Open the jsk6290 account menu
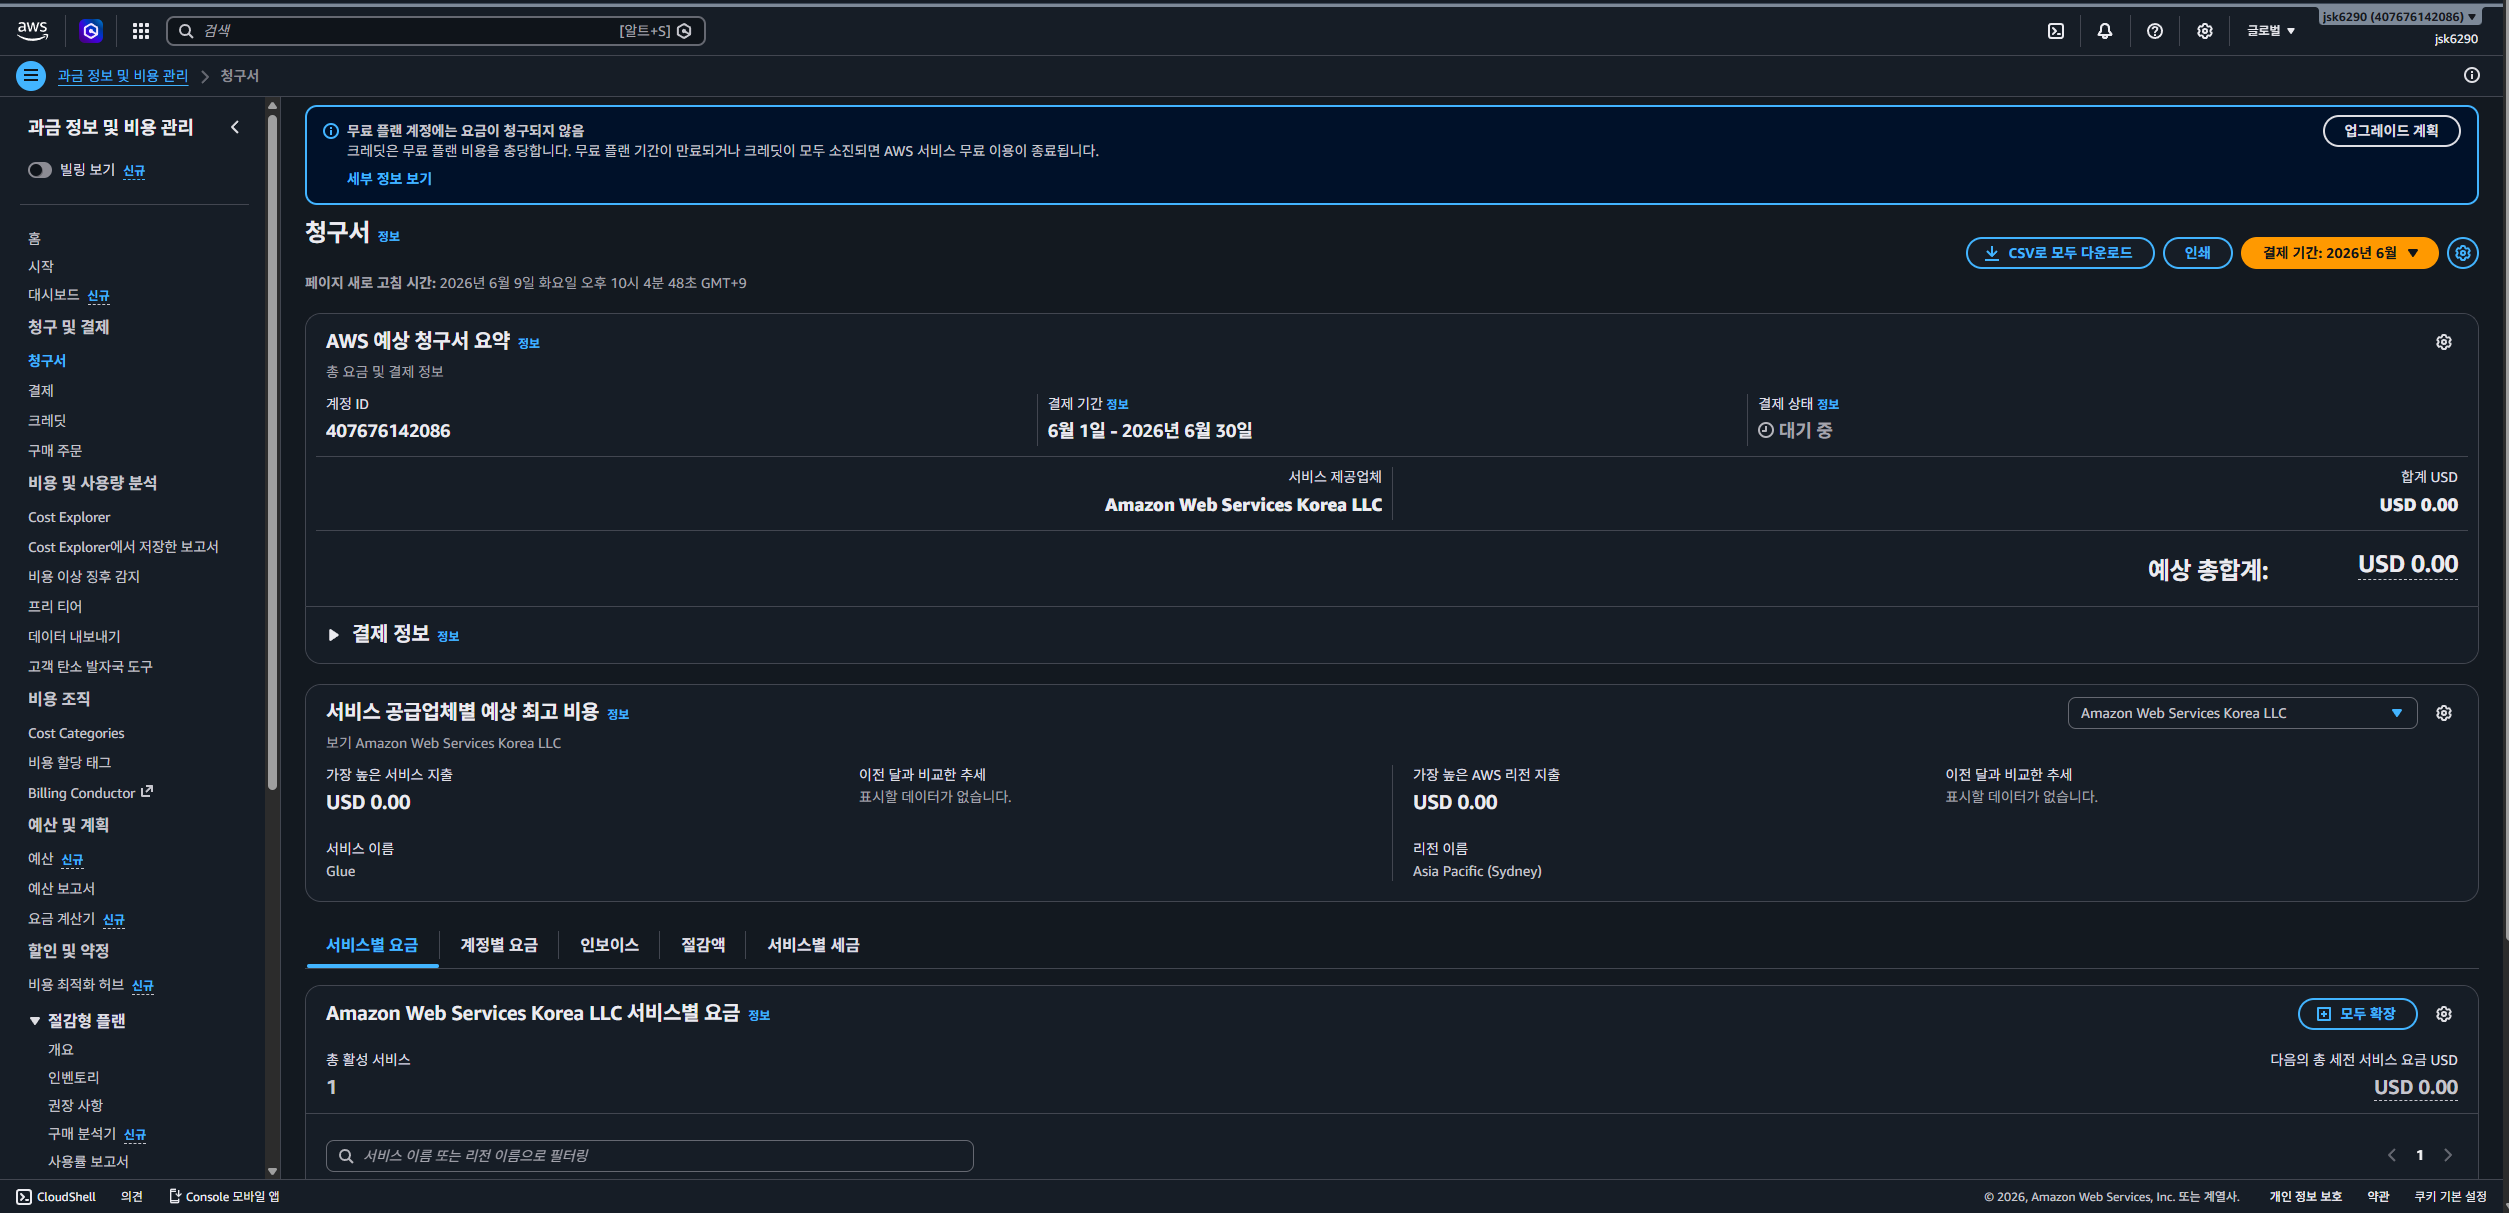Image resolution: width=2509 pixels, height=1213 pixels. pos(2400,17)
